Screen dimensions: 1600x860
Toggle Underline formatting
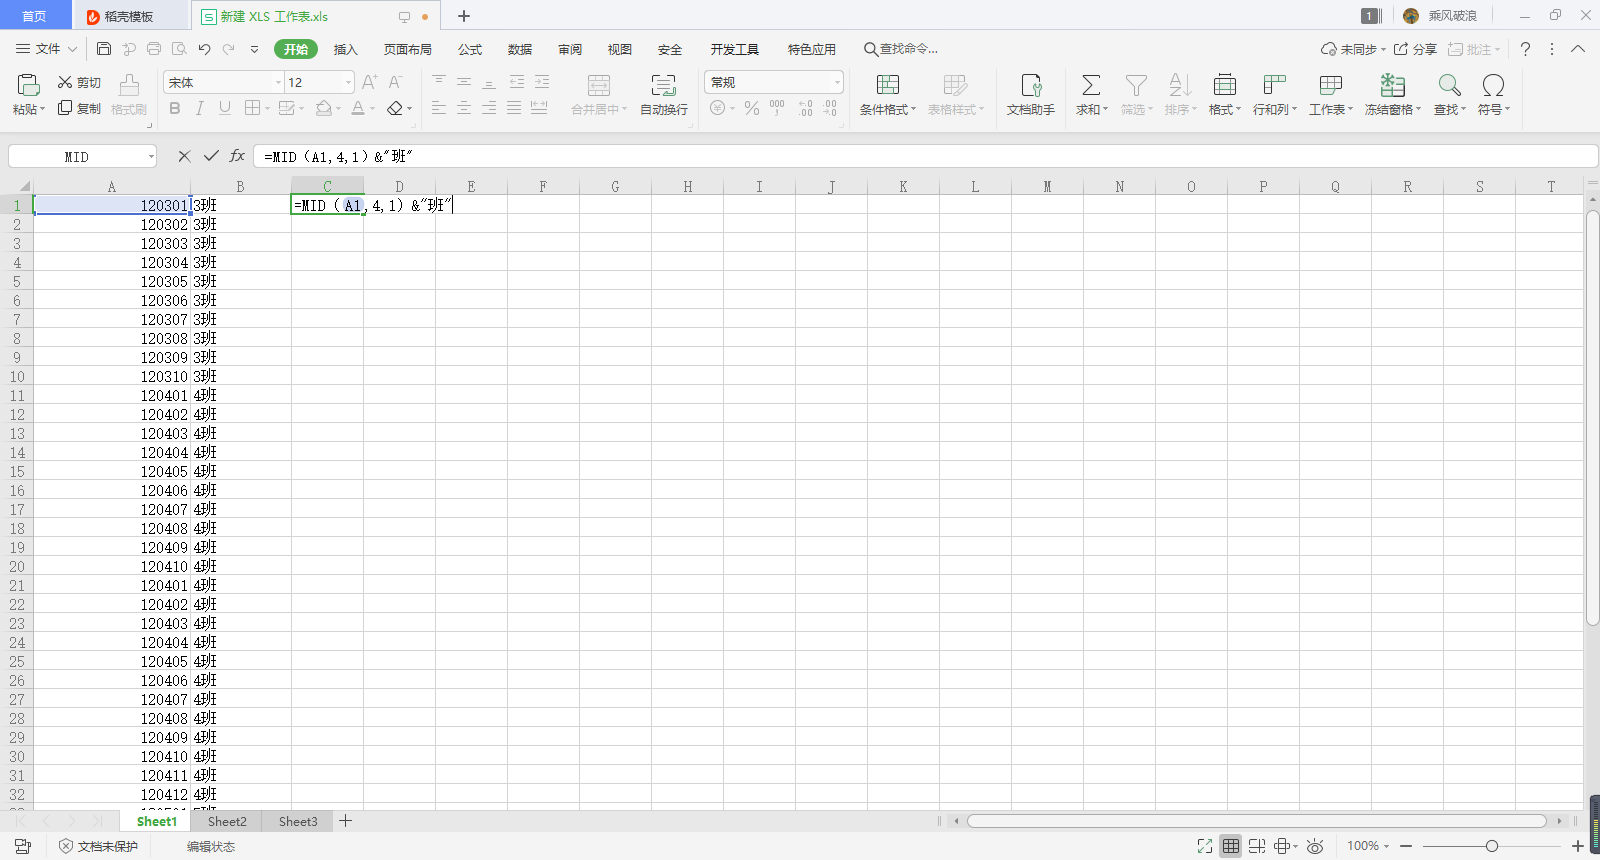point(225,108)
